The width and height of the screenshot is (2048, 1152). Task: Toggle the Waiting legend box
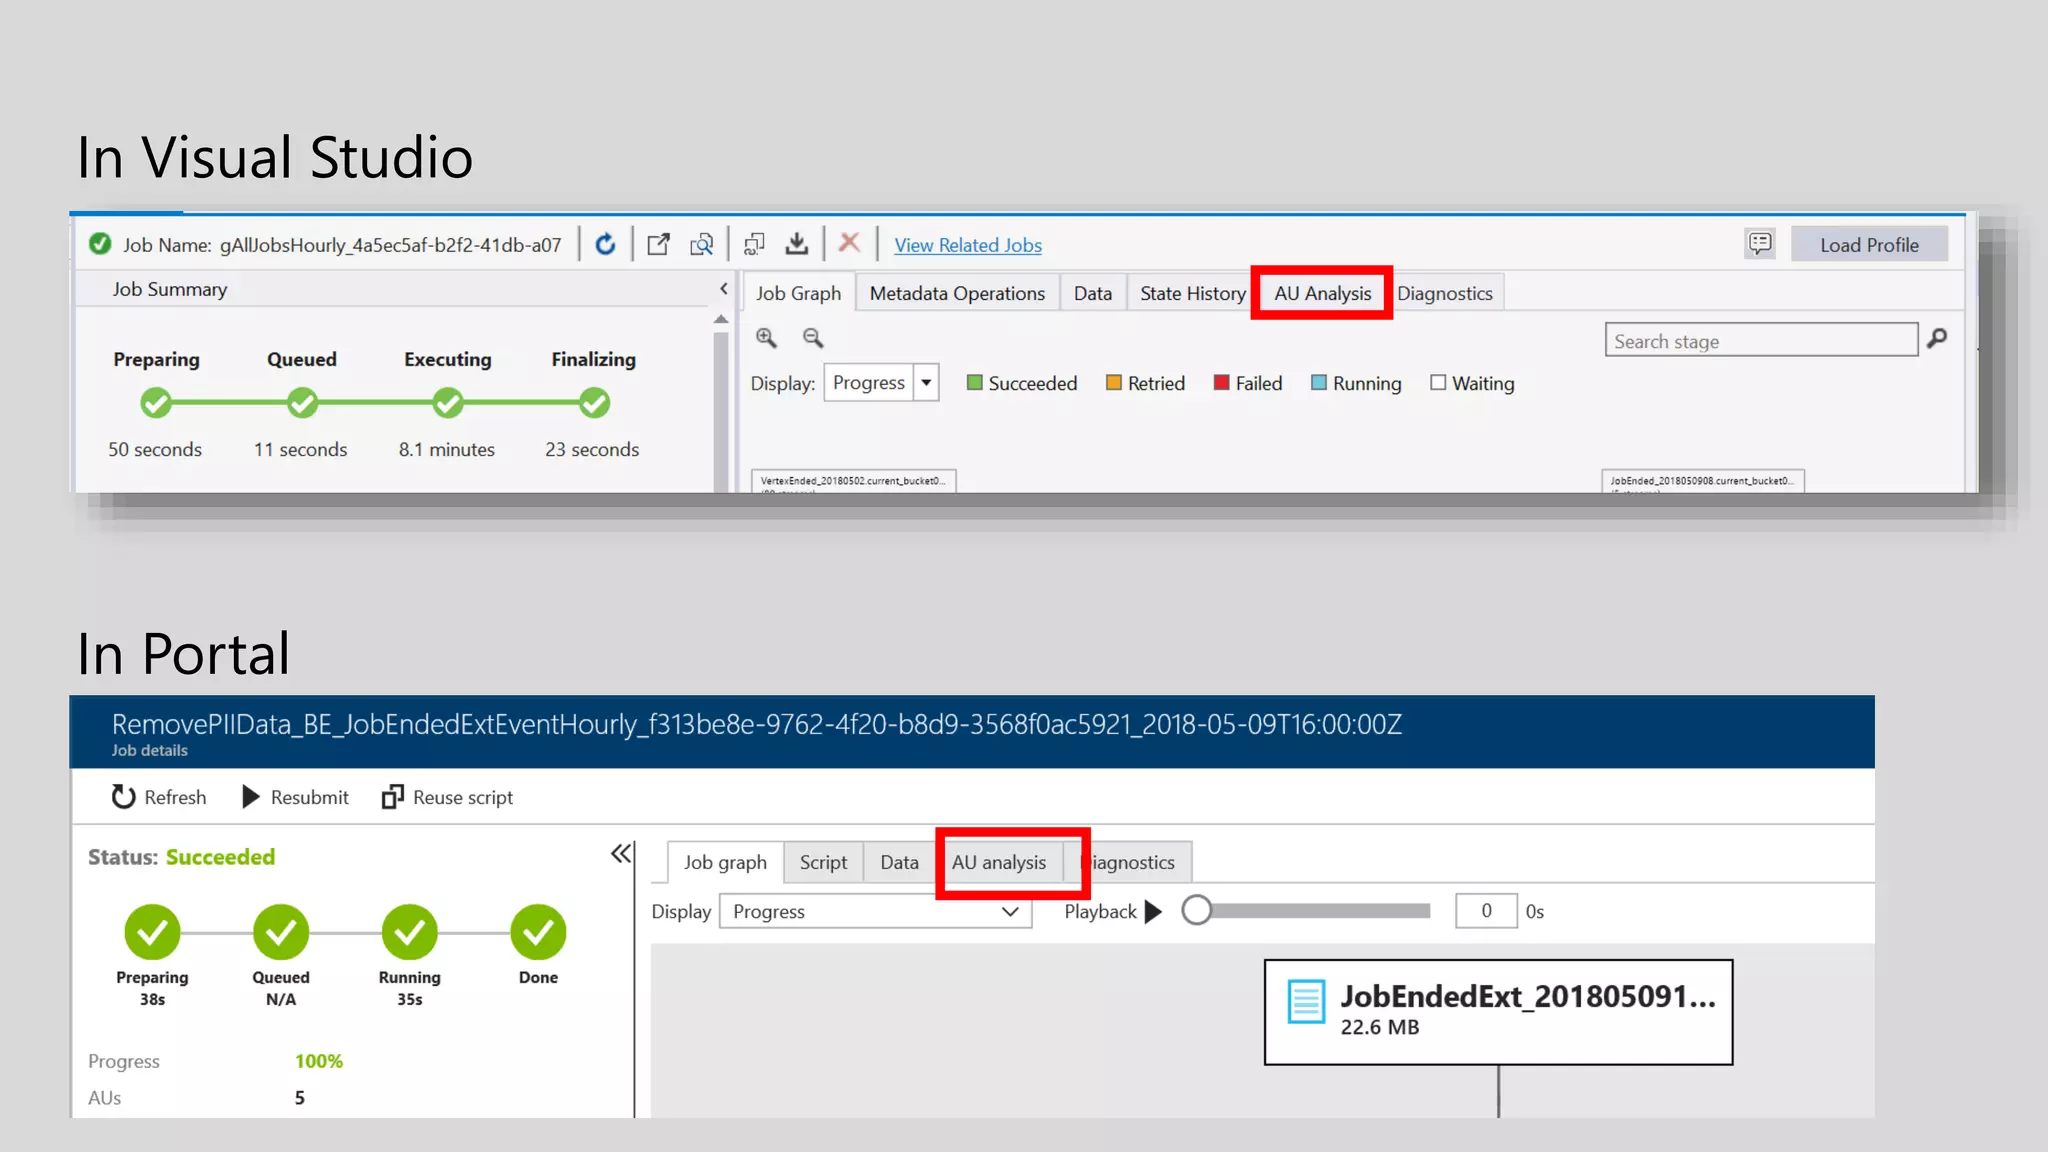point(1438,383)
